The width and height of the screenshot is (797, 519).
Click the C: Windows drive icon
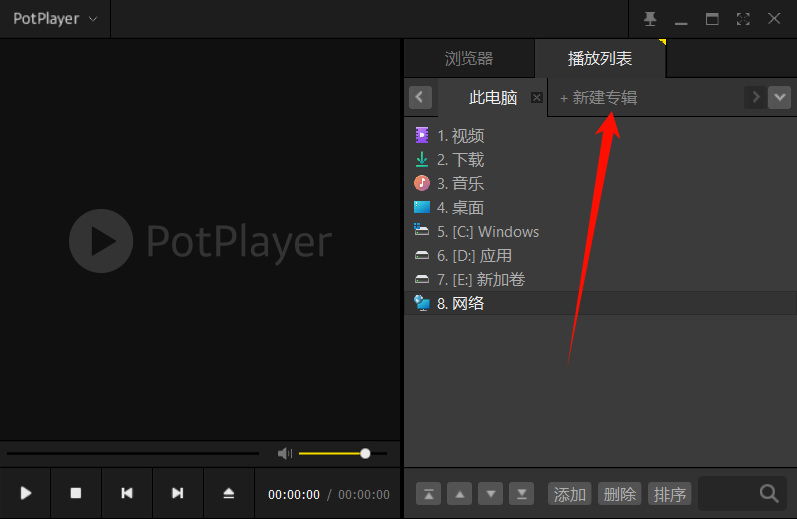tap(421, 230)
